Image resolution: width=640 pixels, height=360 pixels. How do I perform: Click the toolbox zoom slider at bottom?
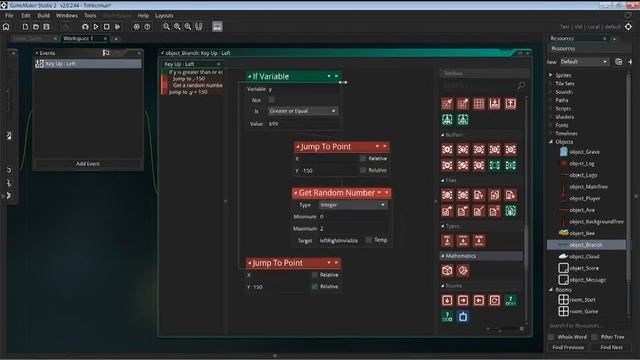point(504,329)
